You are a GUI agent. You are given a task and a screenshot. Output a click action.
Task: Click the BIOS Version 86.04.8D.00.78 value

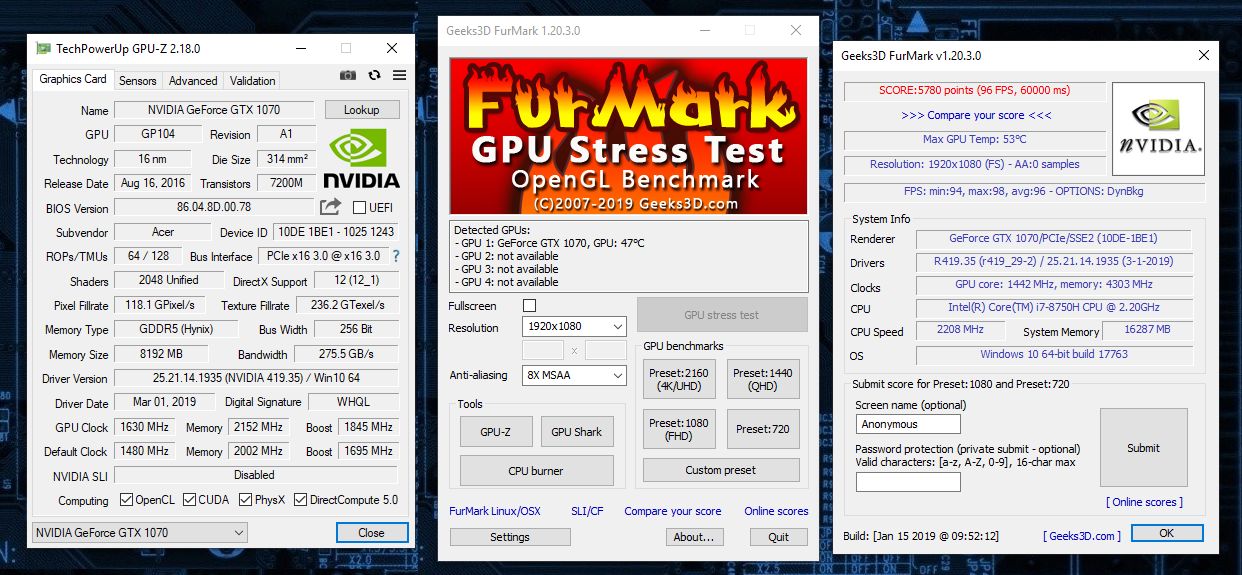214,207
